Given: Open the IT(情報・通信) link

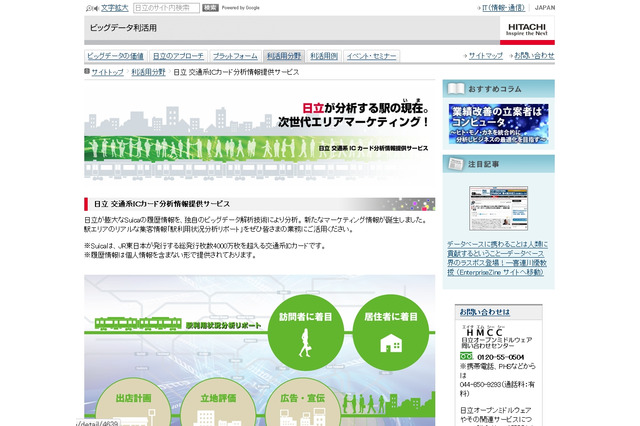Looking at the screenshot, I should [x=503, y=8].
